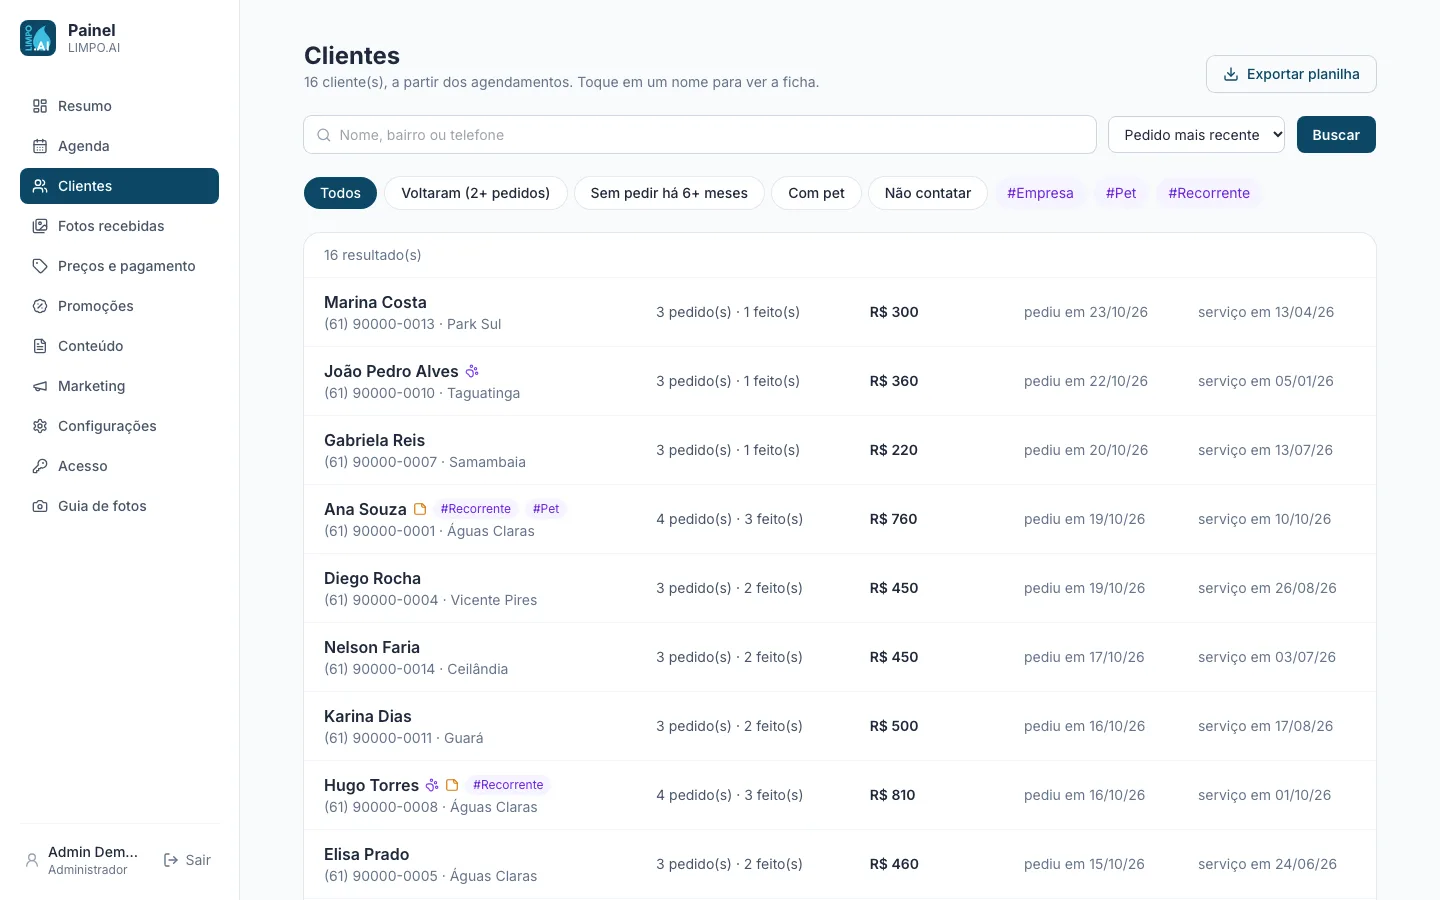Open Diego Rocha client record
Screen dimensions: 1440x900
(x=840, y=588)
